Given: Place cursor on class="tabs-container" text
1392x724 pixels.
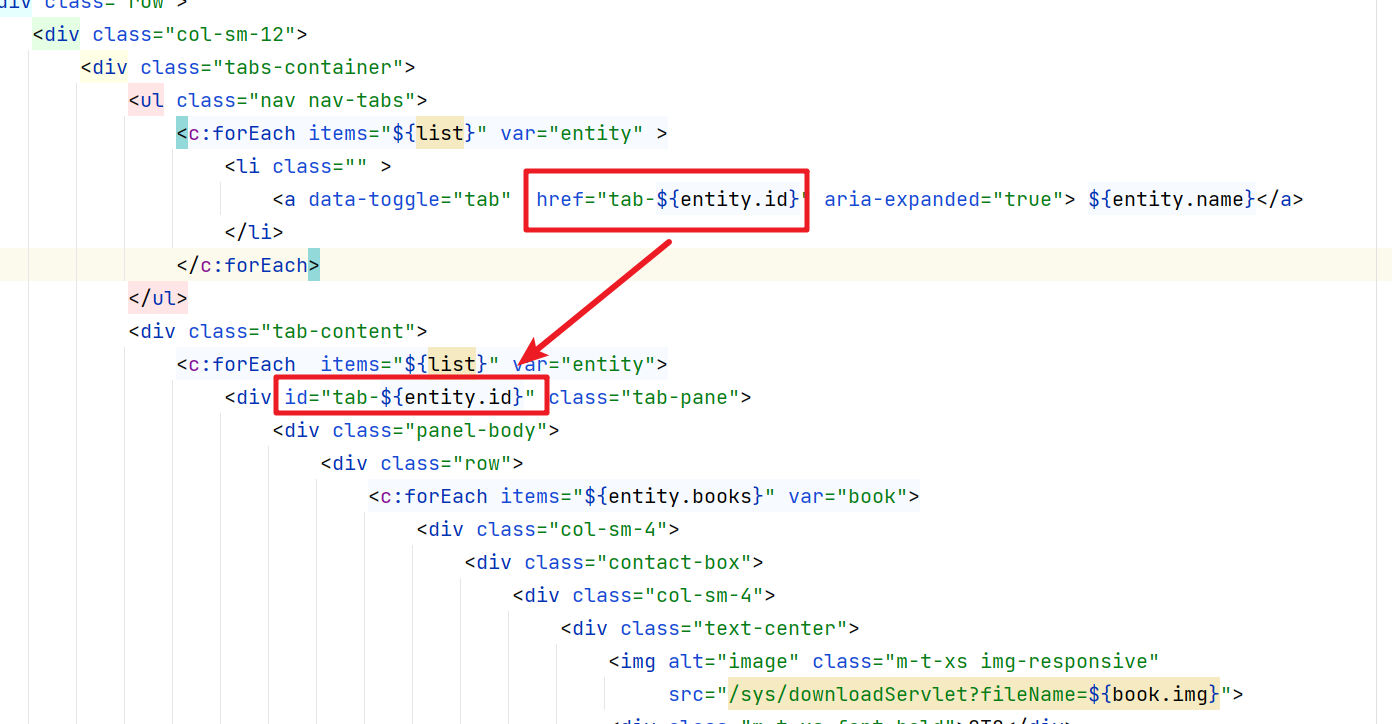Looking at the screenshot, I should (272, 68).
